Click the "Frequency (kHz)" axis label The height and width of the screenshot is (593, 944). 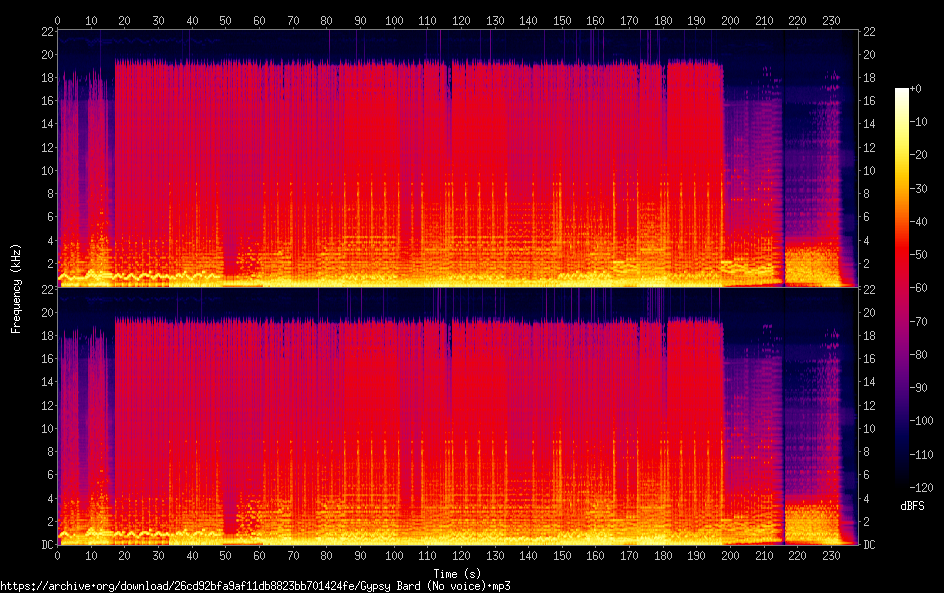(x=16, y=288)
